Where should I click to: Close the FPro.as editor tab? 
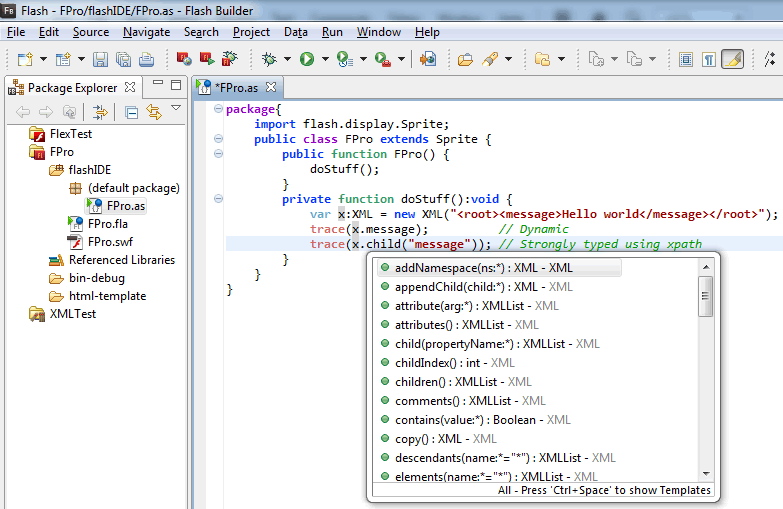[271, 87]
